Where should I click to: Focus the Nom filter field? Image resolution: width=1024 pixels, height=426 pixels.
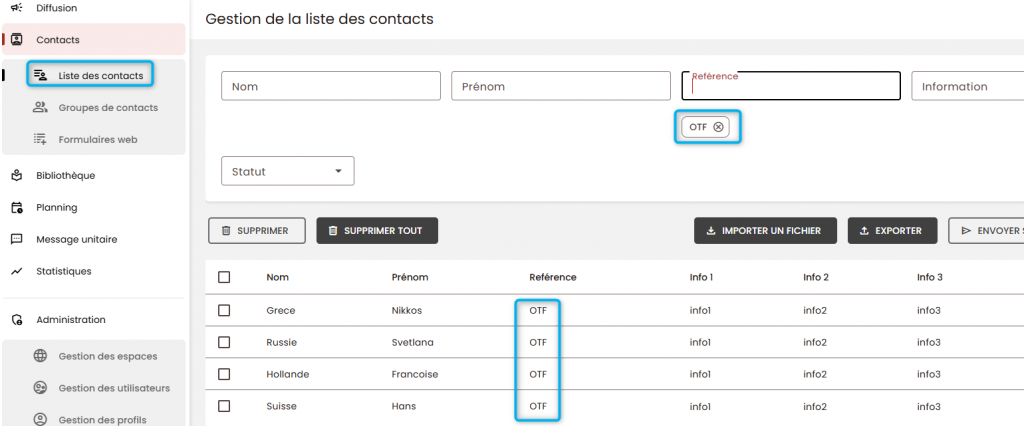click(x=331, y=86)
